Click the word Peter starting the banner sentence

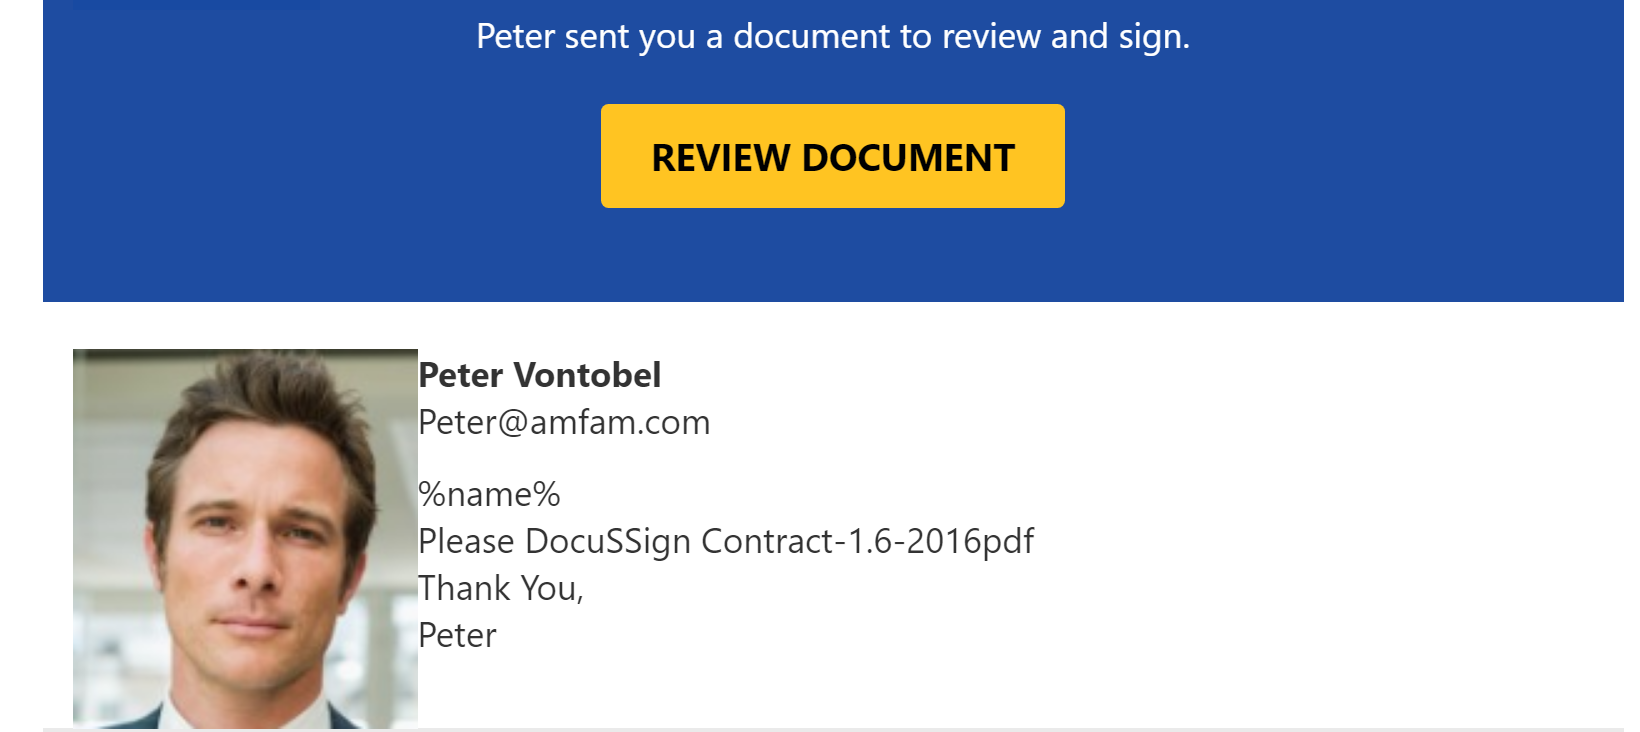[x=515, y=37]
